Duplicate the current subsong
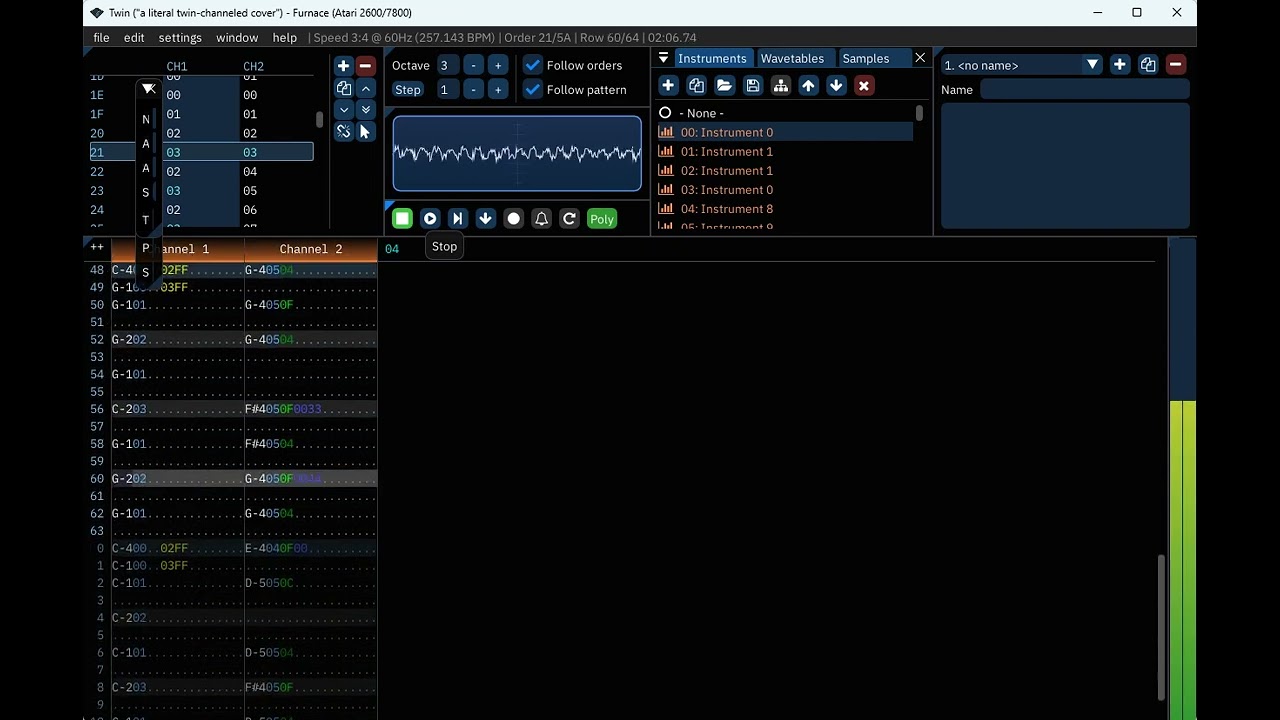This screenshot has height=720, width=1280. [x=1148, y=65]
